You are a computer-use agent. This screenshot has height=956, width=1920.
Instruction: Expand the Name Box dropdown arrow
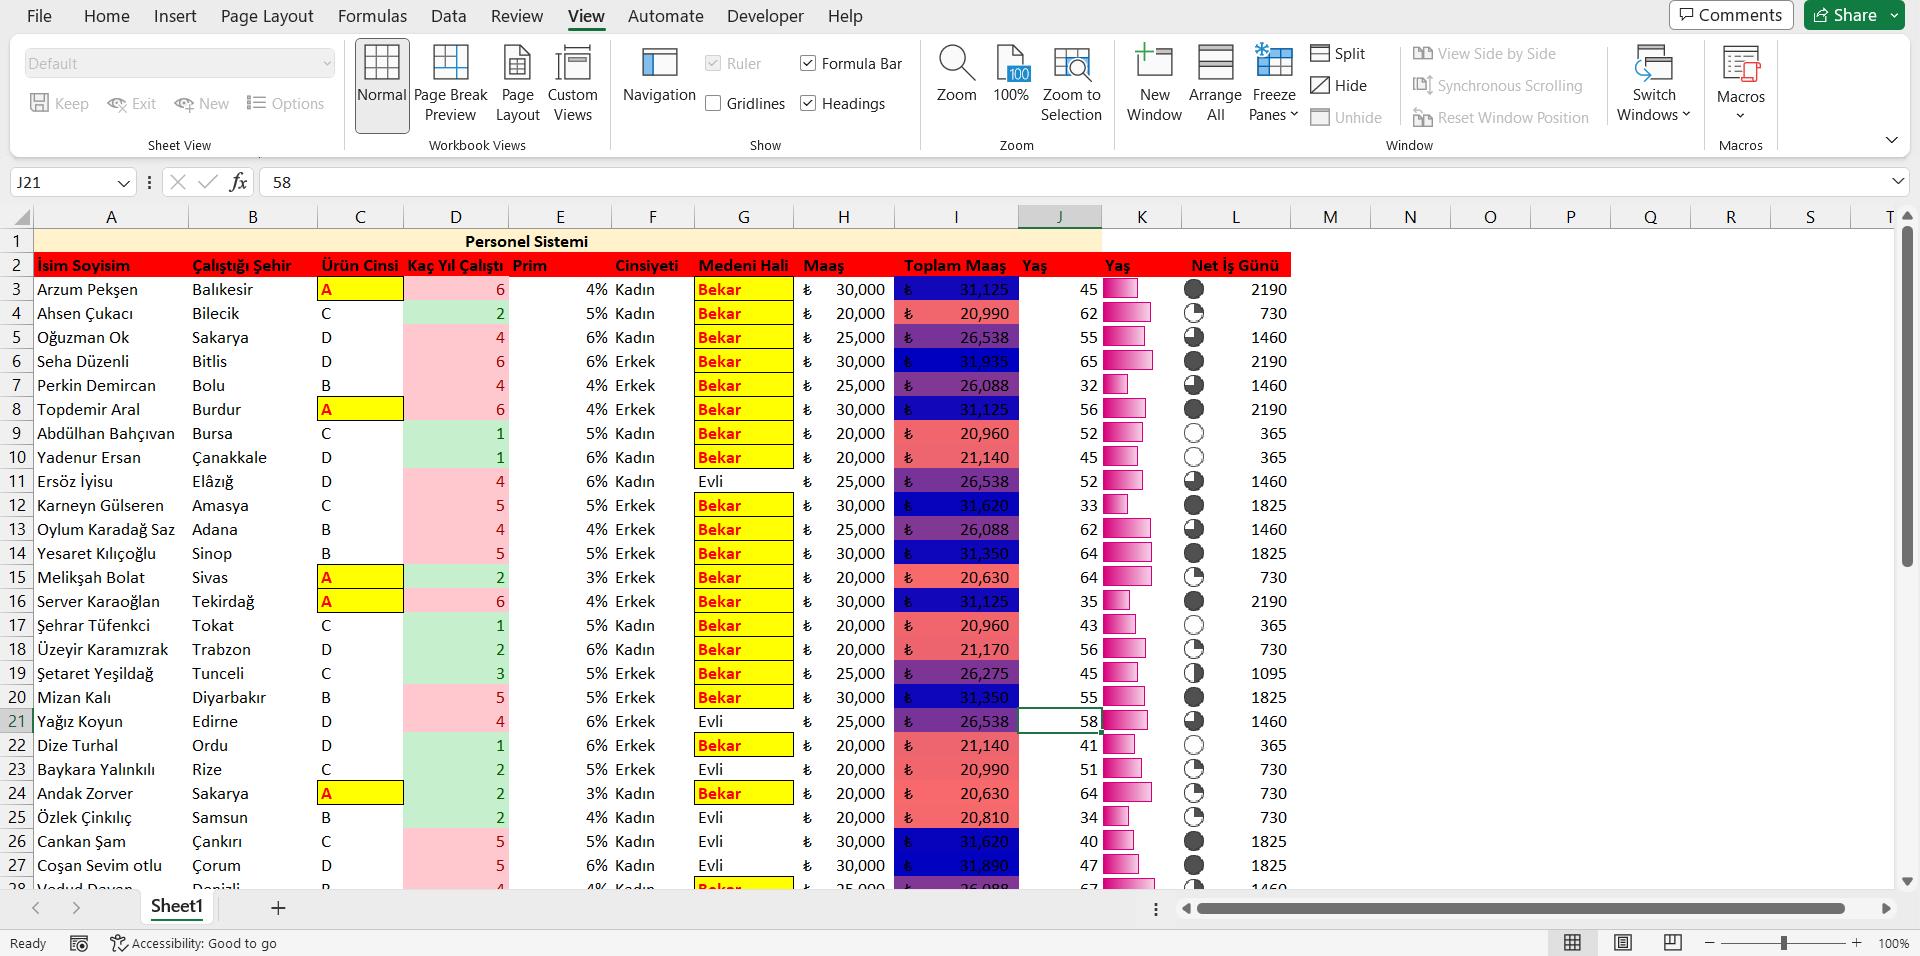click(x=123, y=183)
